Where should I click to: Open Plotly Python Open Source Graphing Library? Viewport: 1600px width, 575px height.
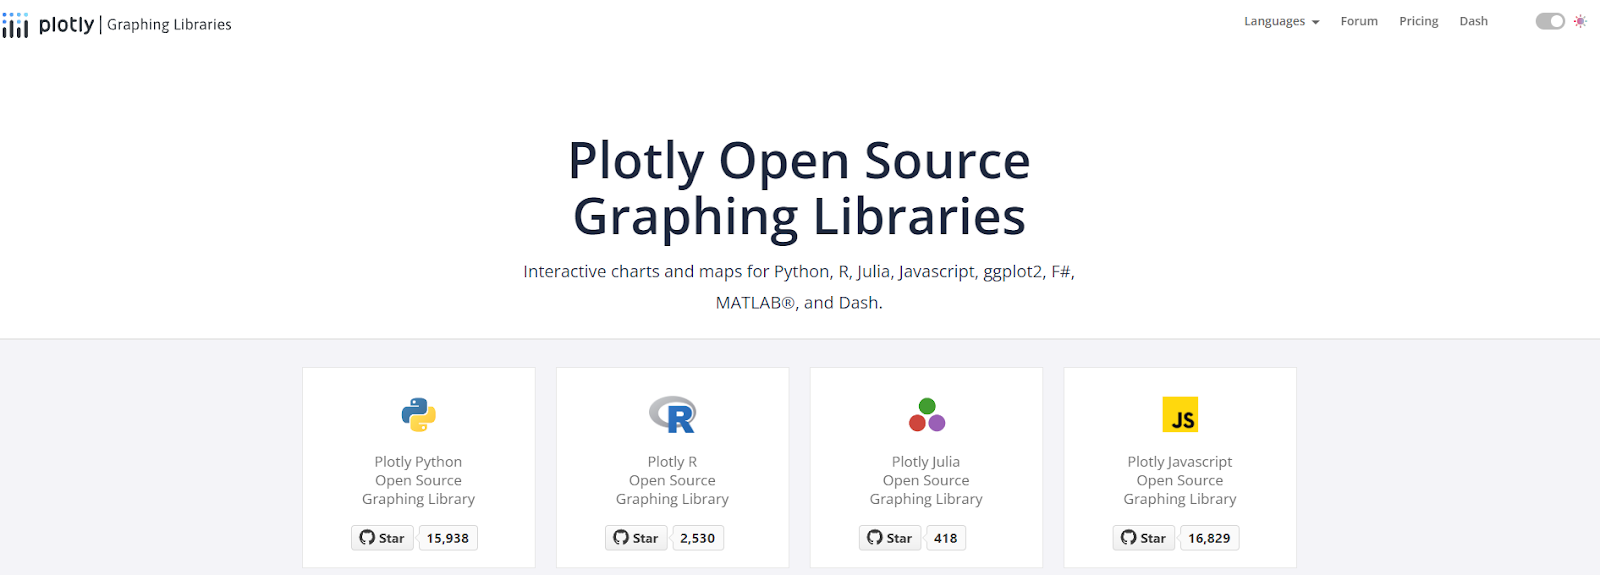[x=418, y=480]
